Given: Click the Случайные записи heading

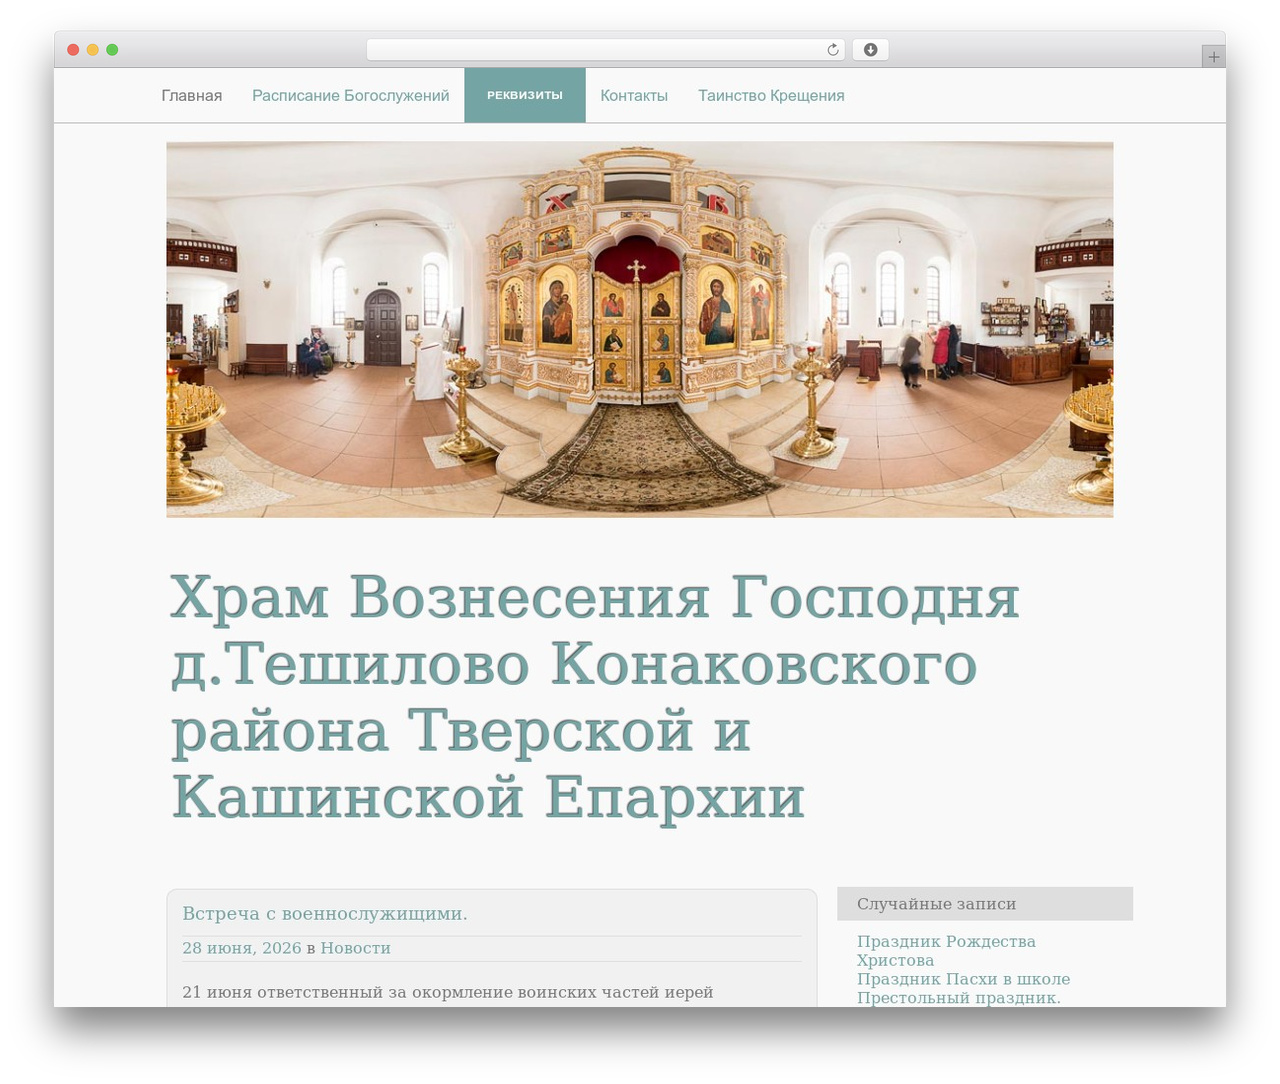Looking at the screenshot, I should click(x=985, y=904).
